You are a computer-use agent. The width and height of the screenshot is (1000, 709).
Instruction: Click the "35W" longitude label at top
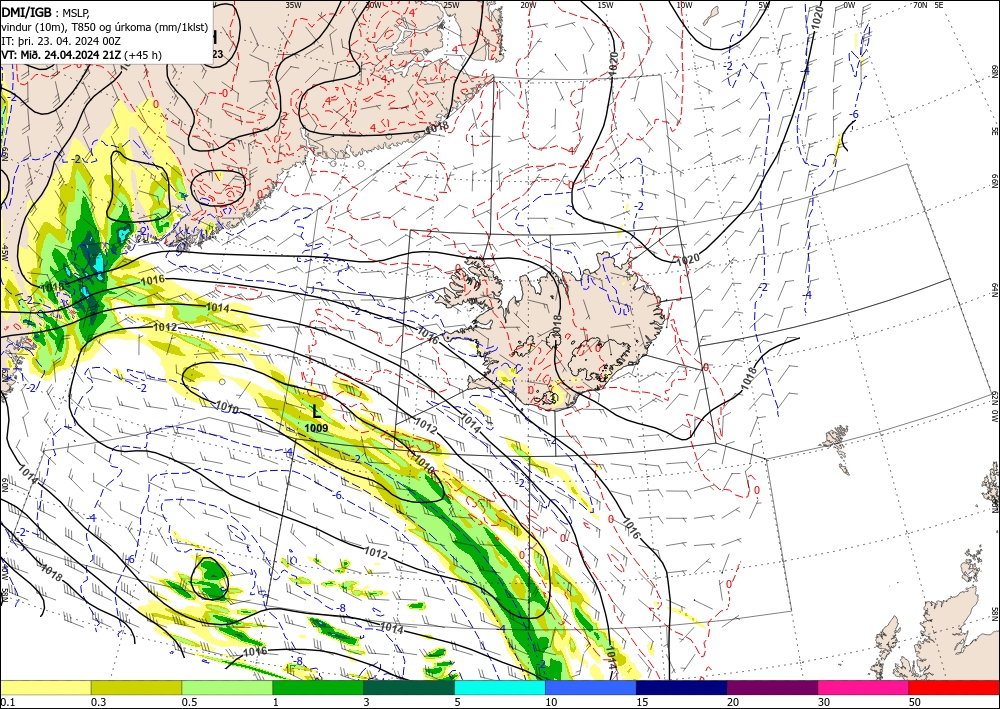pyautogui.click(x=293, y=4)
